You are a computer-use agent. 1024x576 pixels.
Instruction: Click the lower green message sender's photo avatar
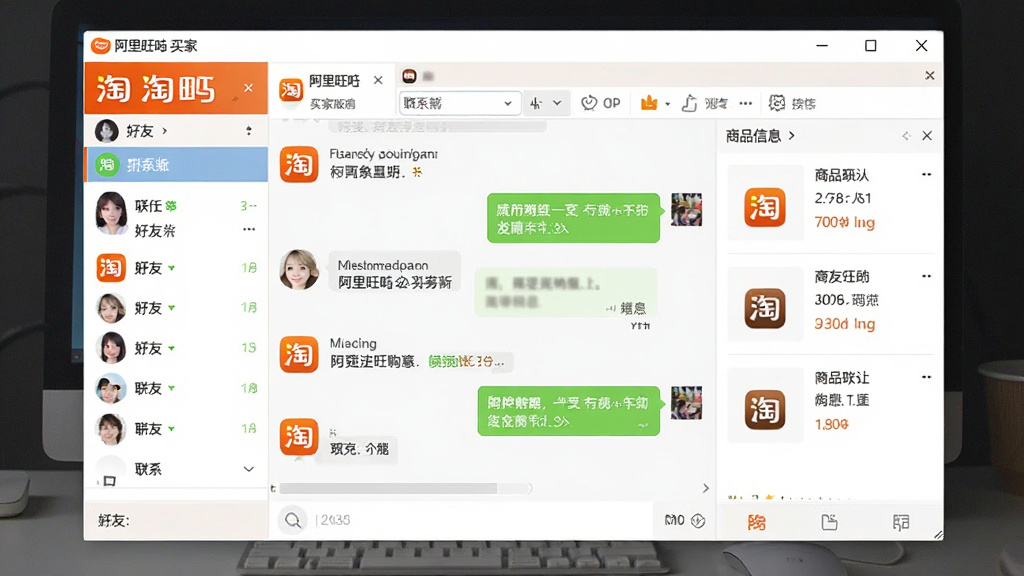coord(686,402)
